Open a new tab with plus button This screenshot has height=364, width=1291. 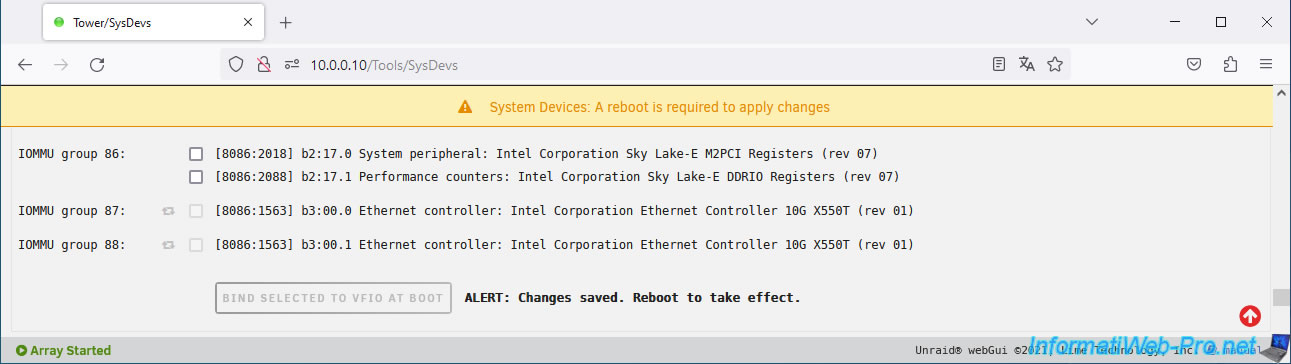tap(285, 22)
